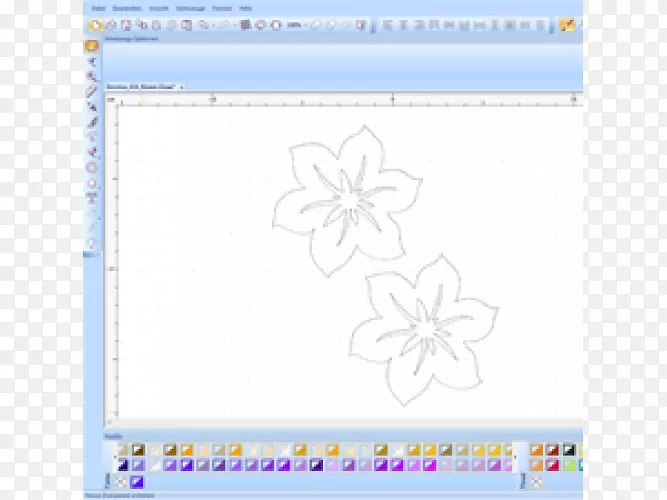Select the circle shape tool in left toolbar
The height and width of the screenshot is (500, 667).
click(x=92, y=167)
